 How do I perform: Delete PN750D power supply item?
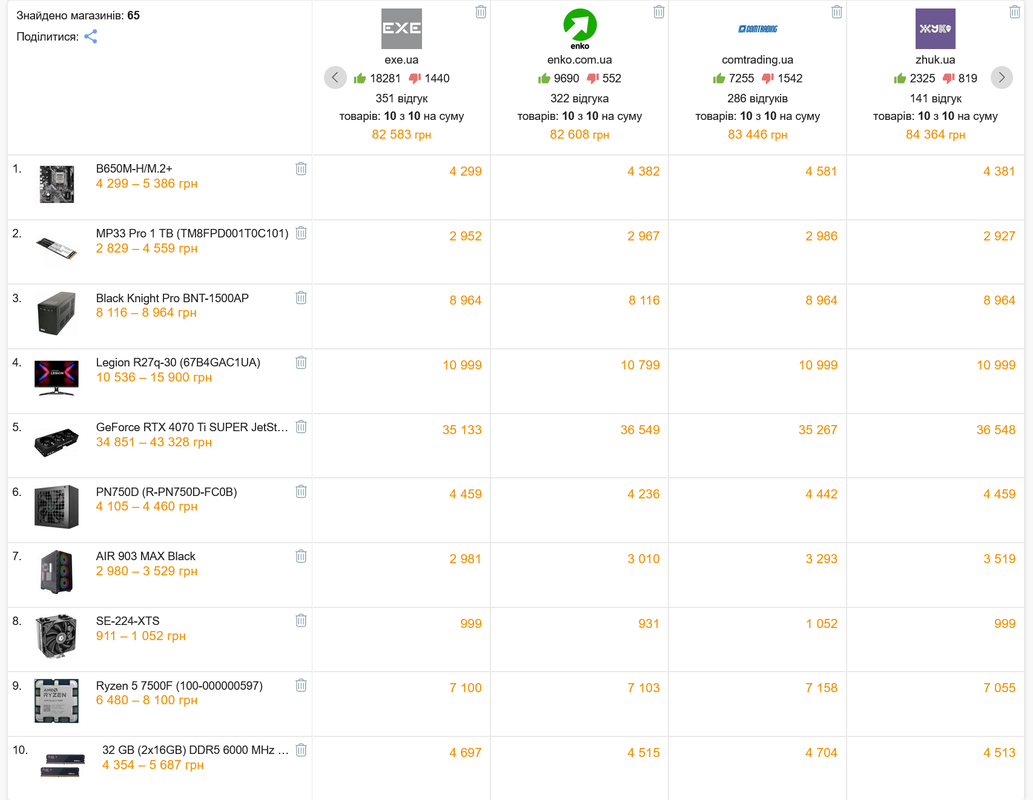click(301, 492)
